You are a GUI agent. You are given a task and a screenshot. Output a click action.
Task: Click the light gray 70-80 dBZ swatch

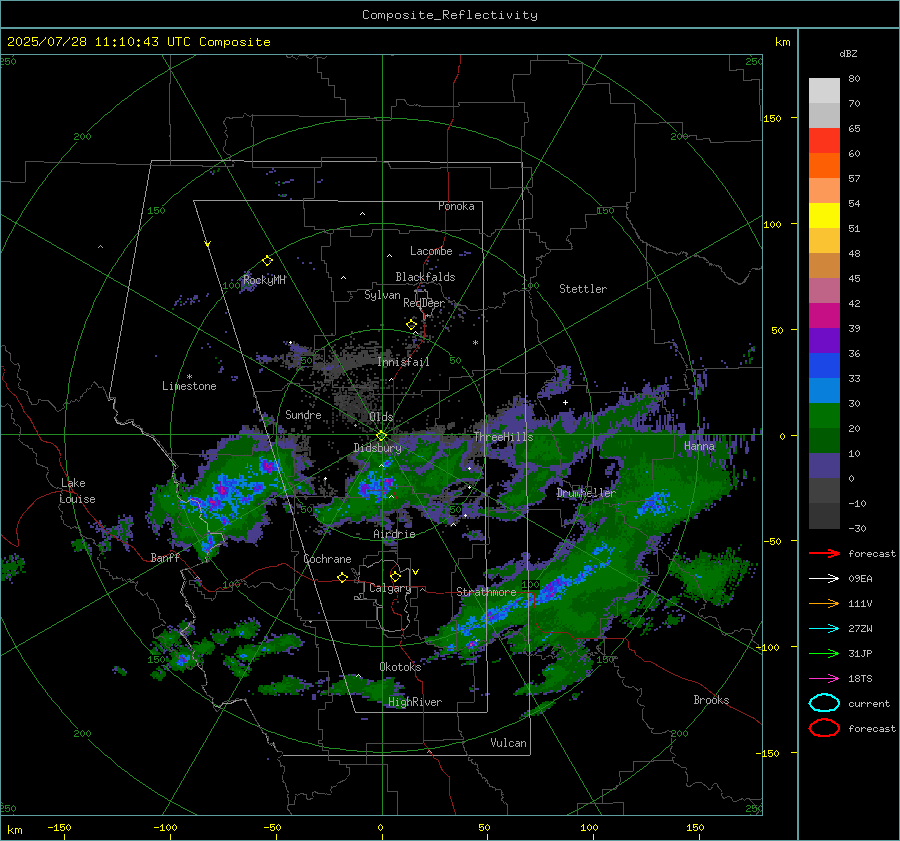824,91
